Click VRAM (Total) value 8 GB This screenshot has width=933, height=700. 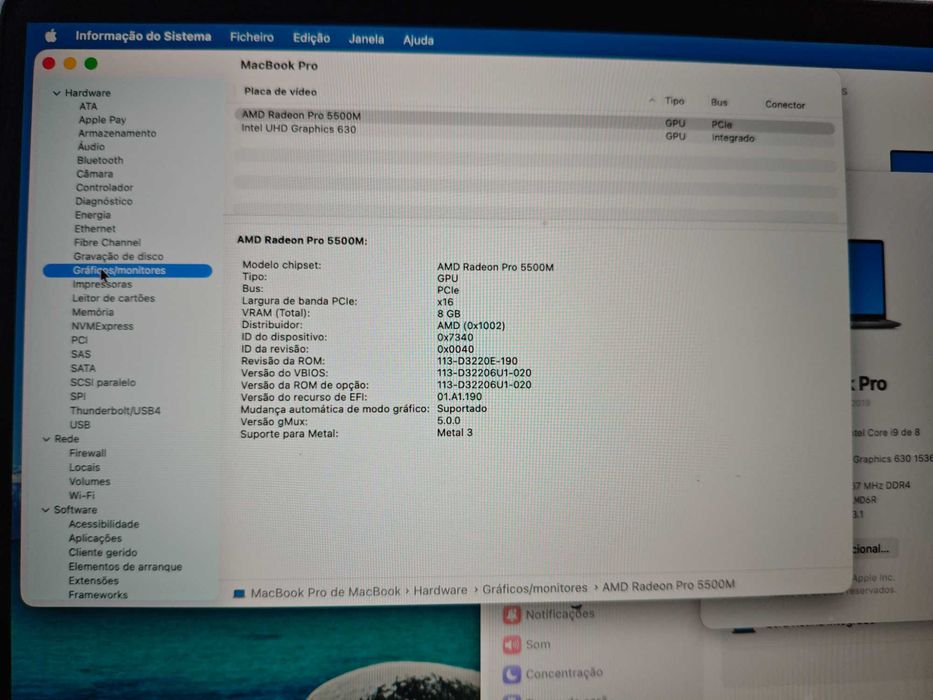(x=449, y=314)
